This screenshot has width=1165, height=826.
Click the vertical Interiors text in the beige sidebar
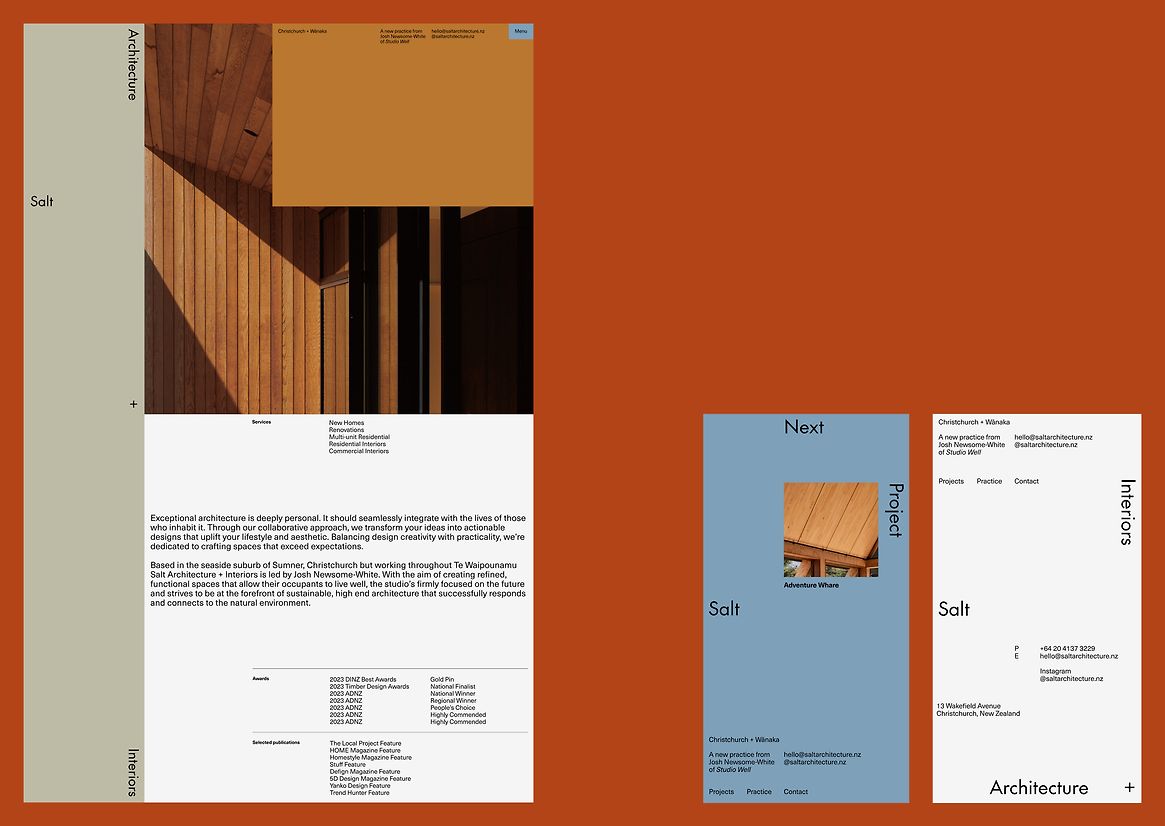(133, 772)
